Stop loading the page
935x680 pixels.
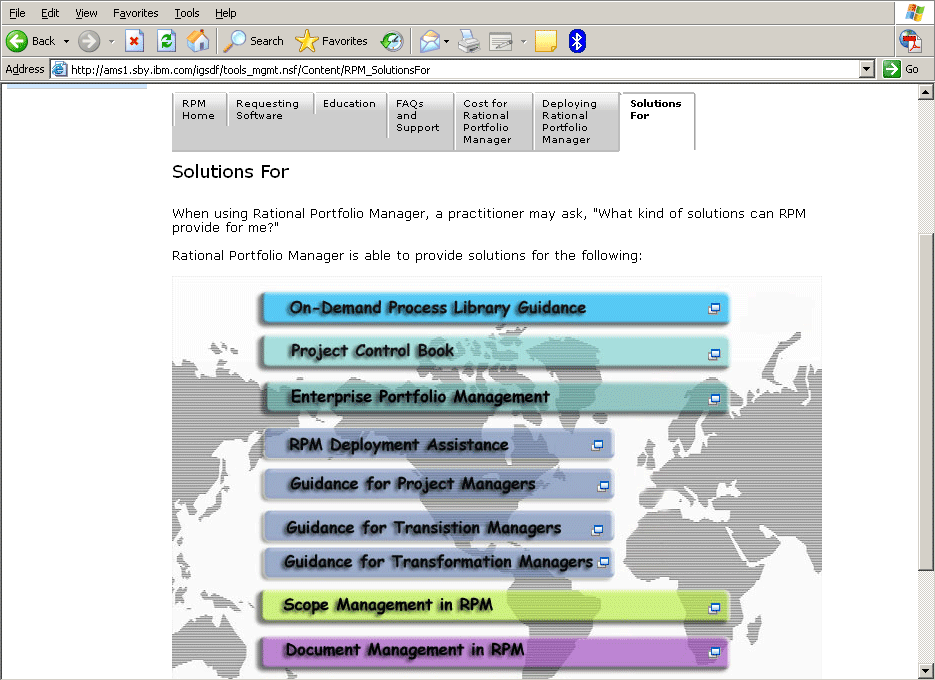[134, 41]
